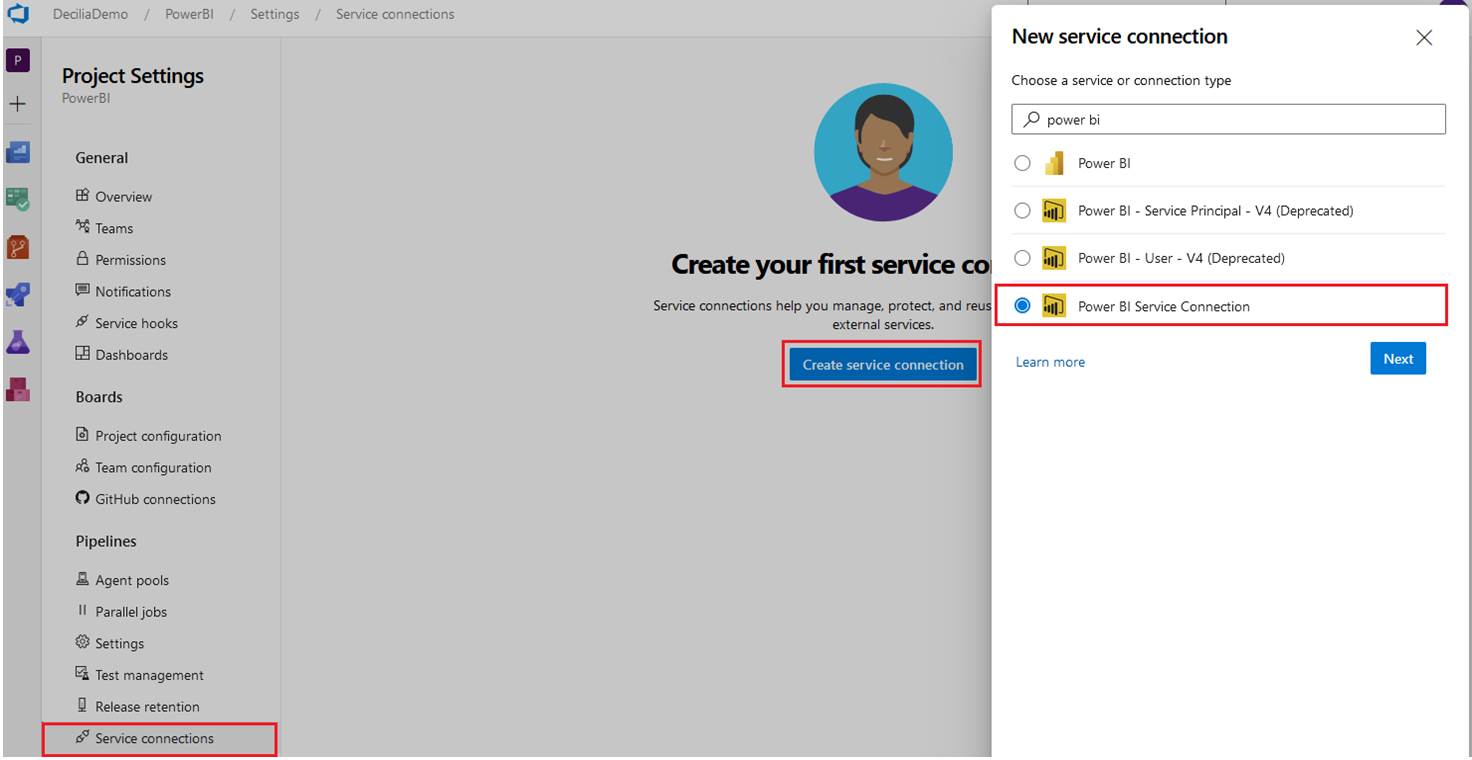Open Agent pools settings page
The height and width of the screenshot is (760, 1472).
tap(132, 580)
